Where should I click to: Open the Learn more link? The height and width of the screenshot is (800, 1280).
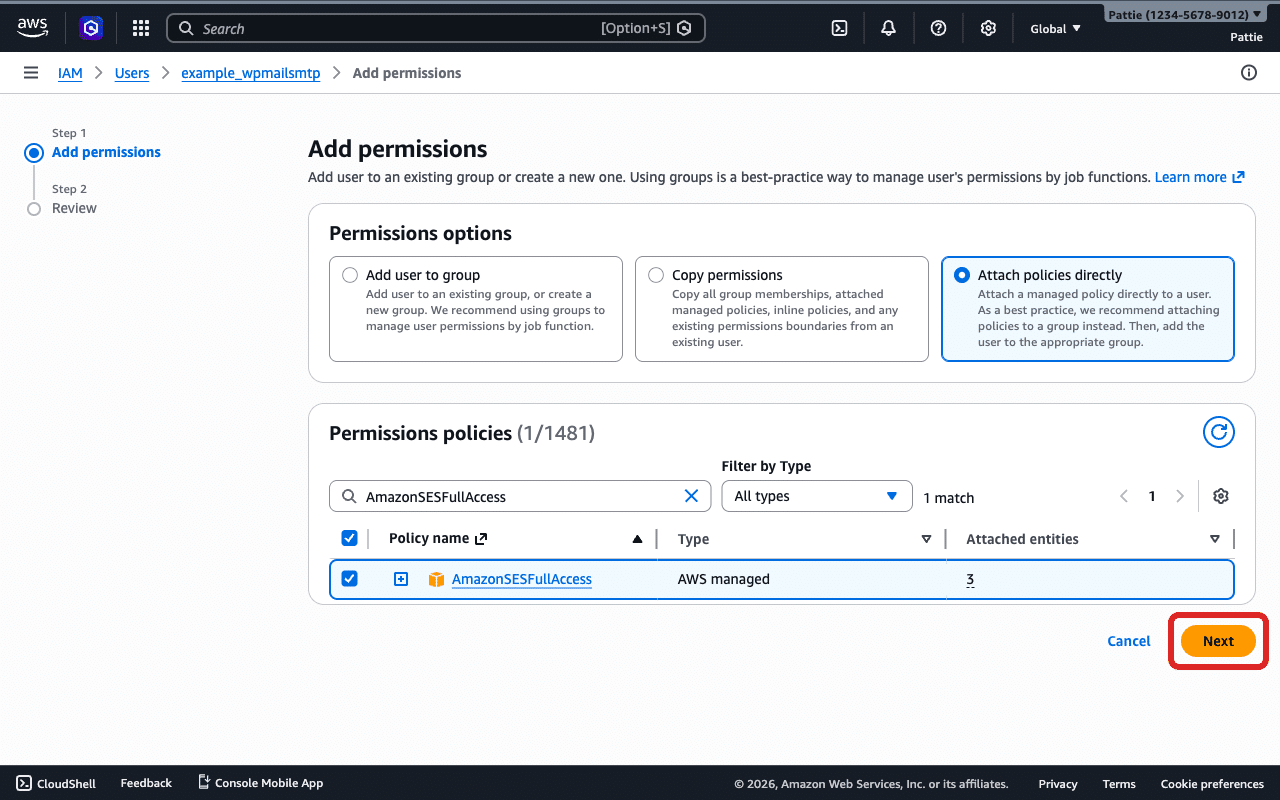(1199, 177)
